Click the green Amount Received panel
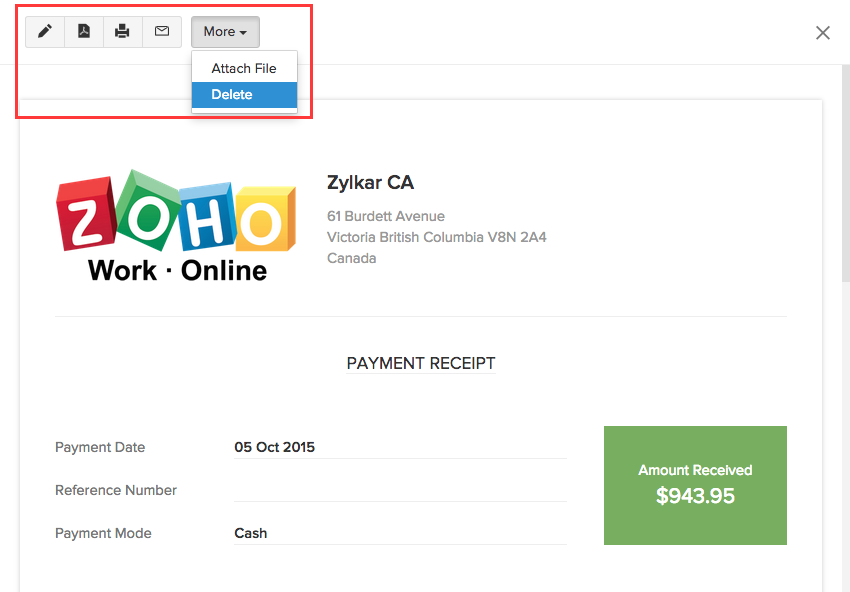 click(695, 485)
